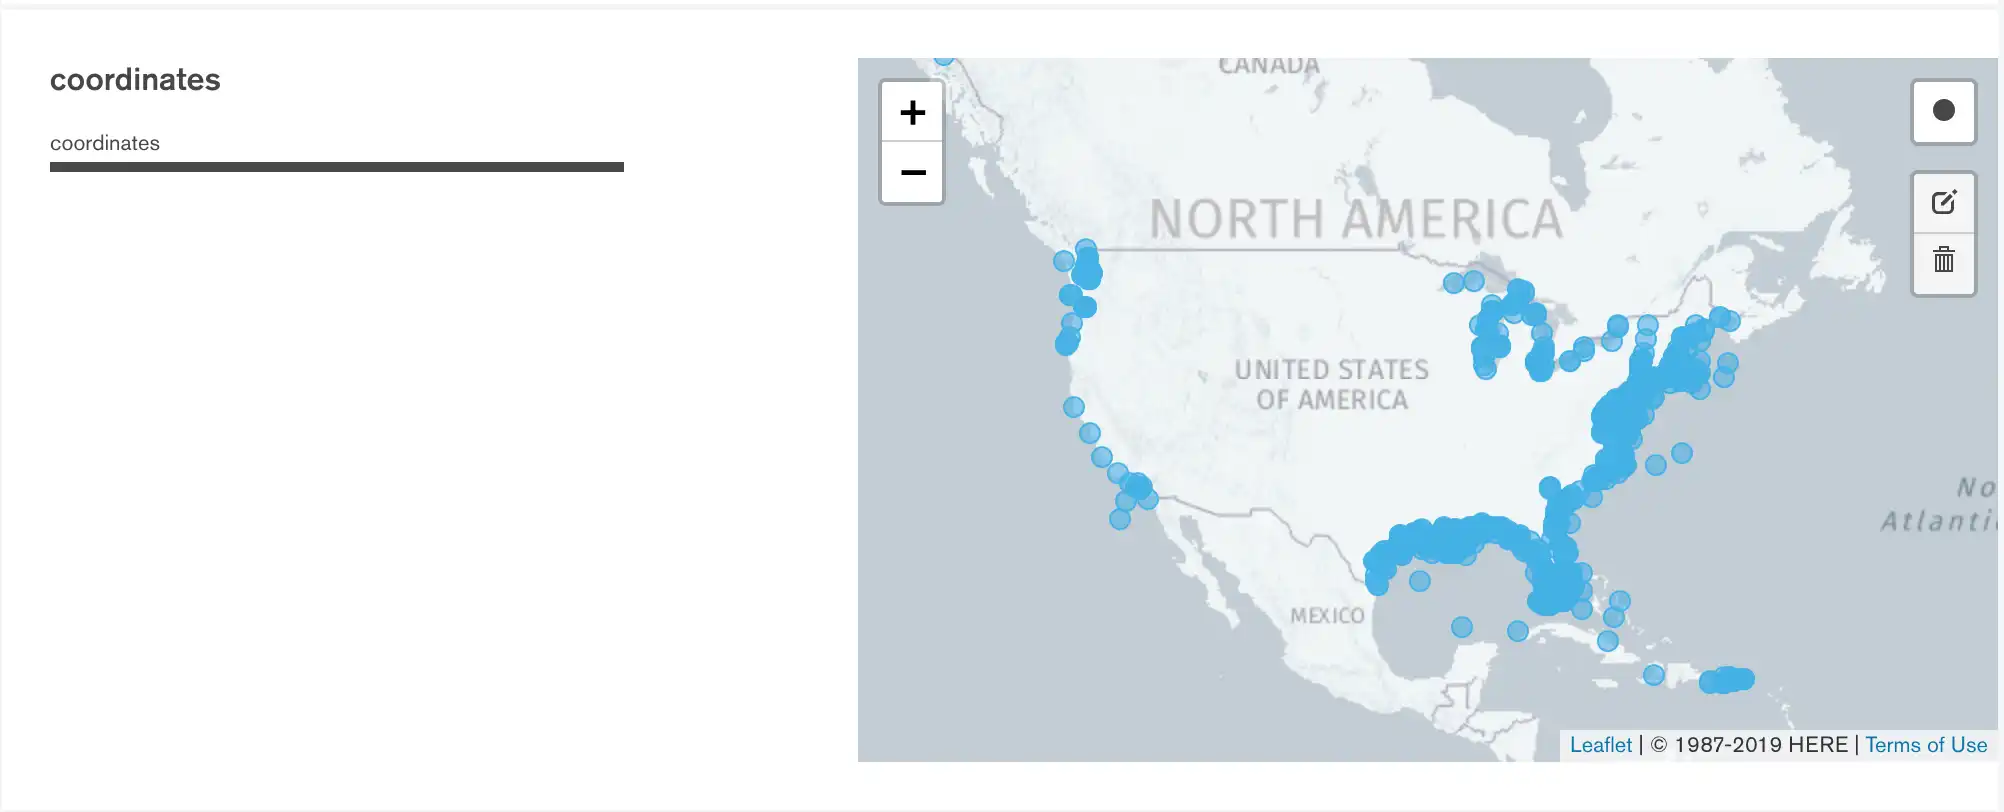Zoom out using the minus control

[x=911, y=172]
